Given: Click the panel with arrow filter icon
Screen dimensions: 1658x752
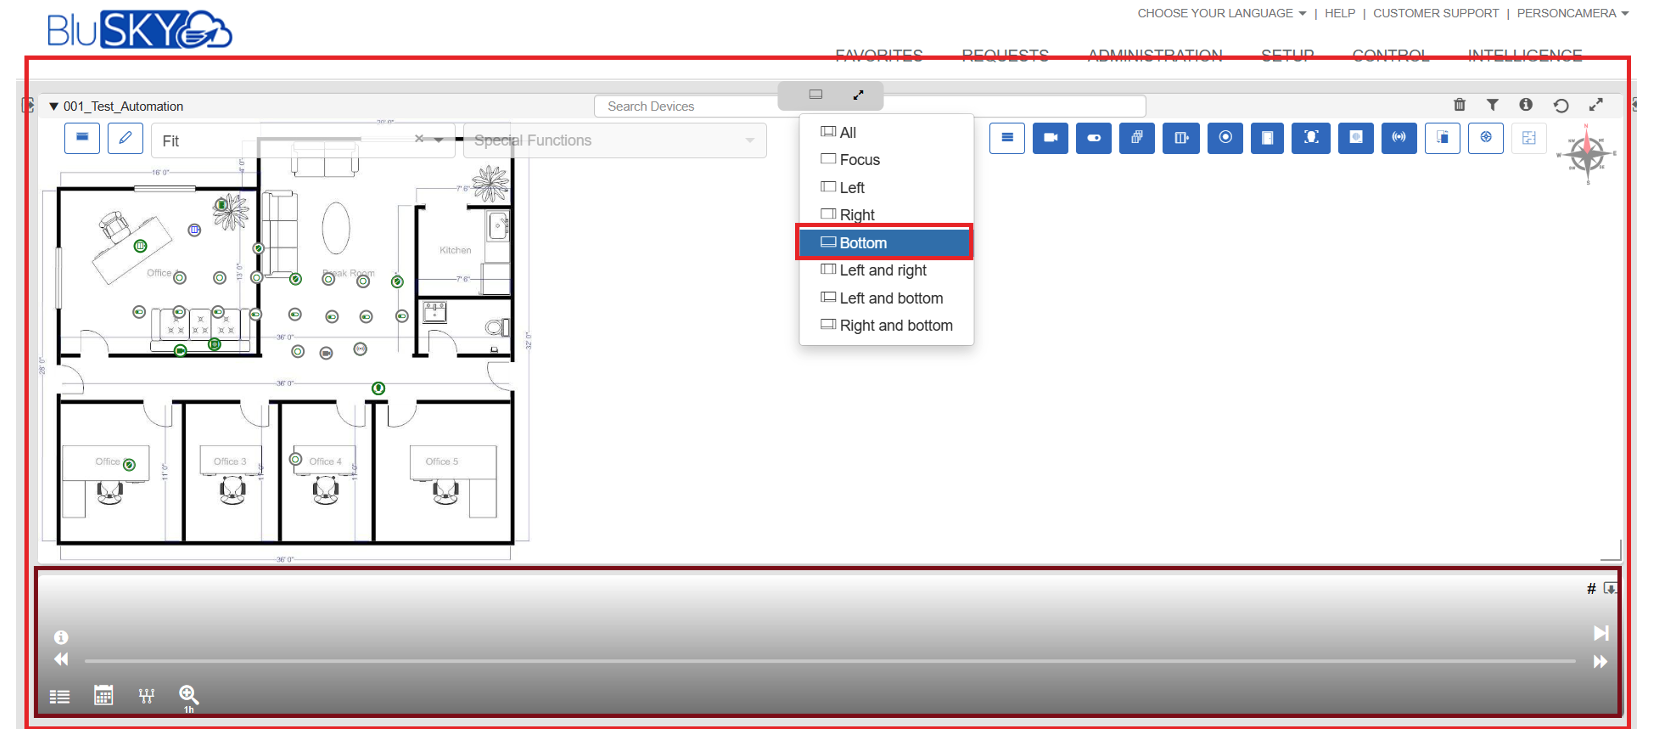Looking at the screenshot, I should coord(1181,138).
